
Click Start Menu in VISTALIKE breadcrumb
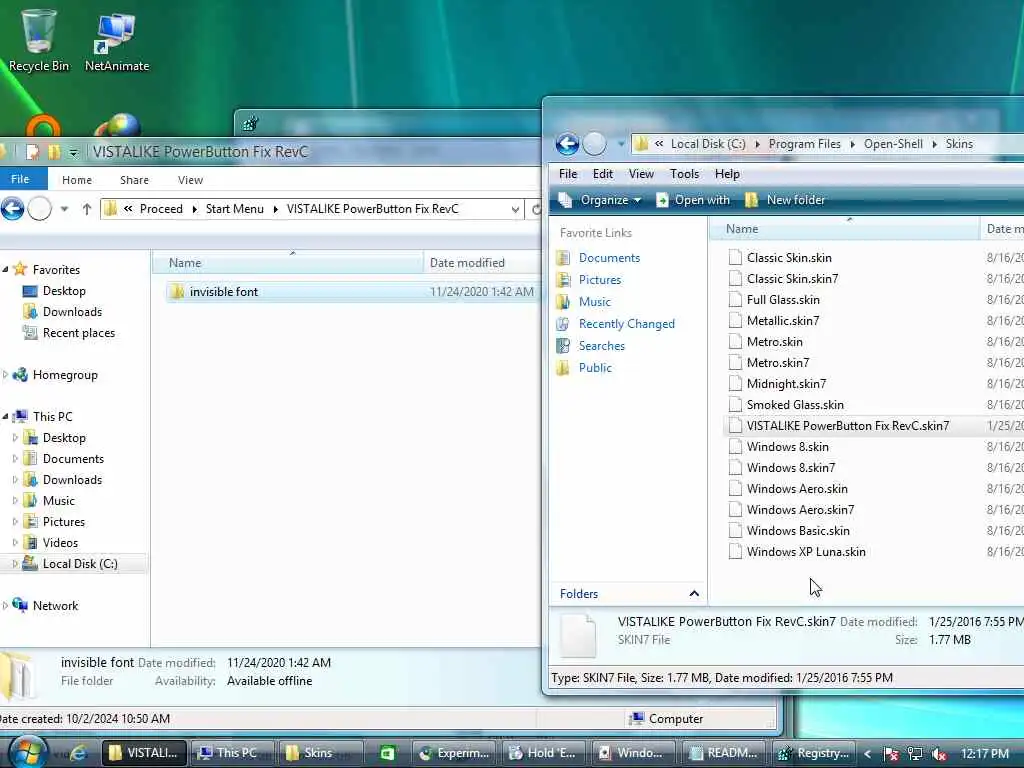[x=234, y=209]
